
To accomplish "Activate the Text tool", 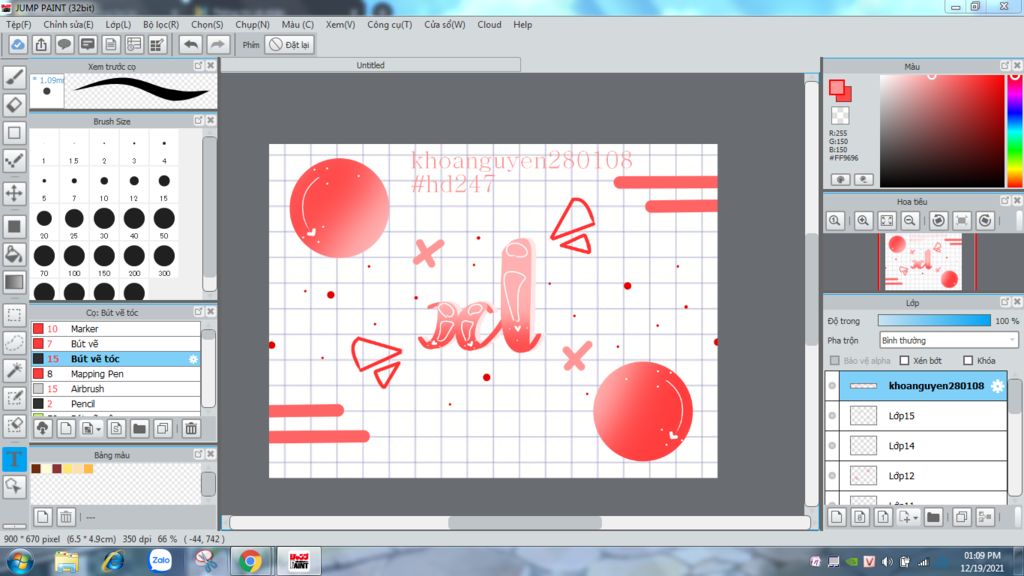I will point(14,458).
